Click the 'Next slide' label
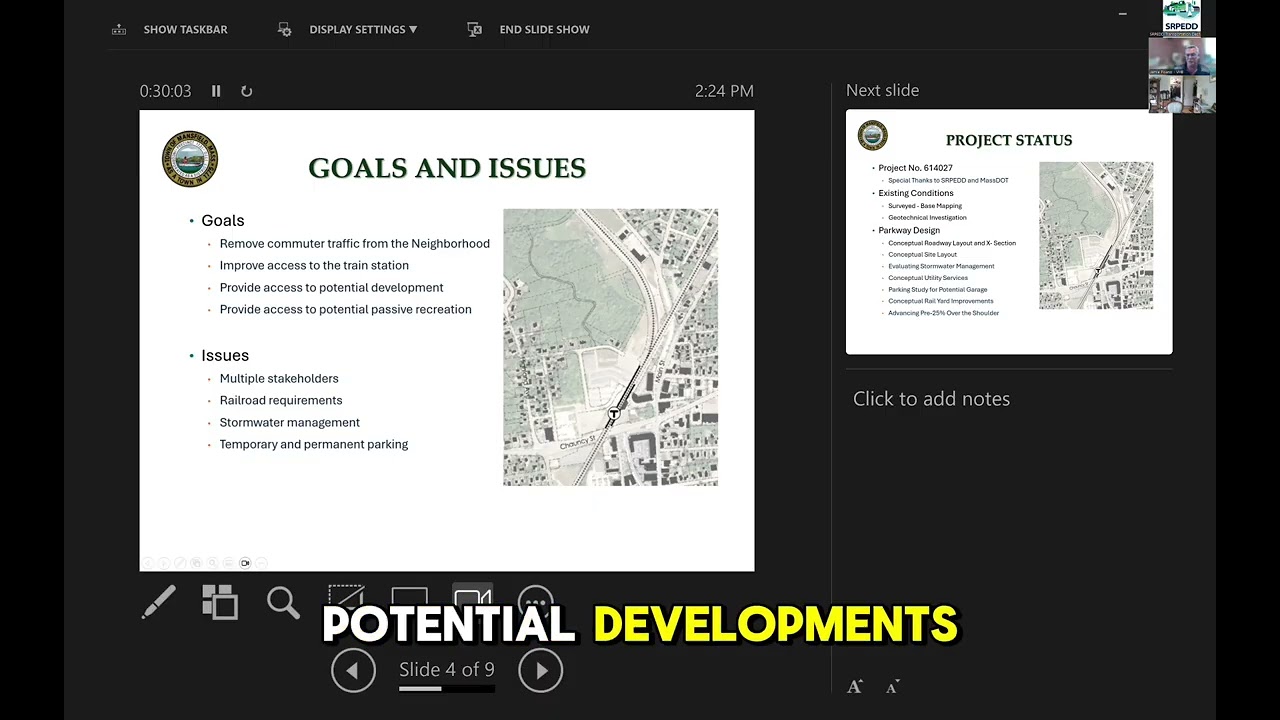This screenshot has width=1280, height=720. pos(882,91)
